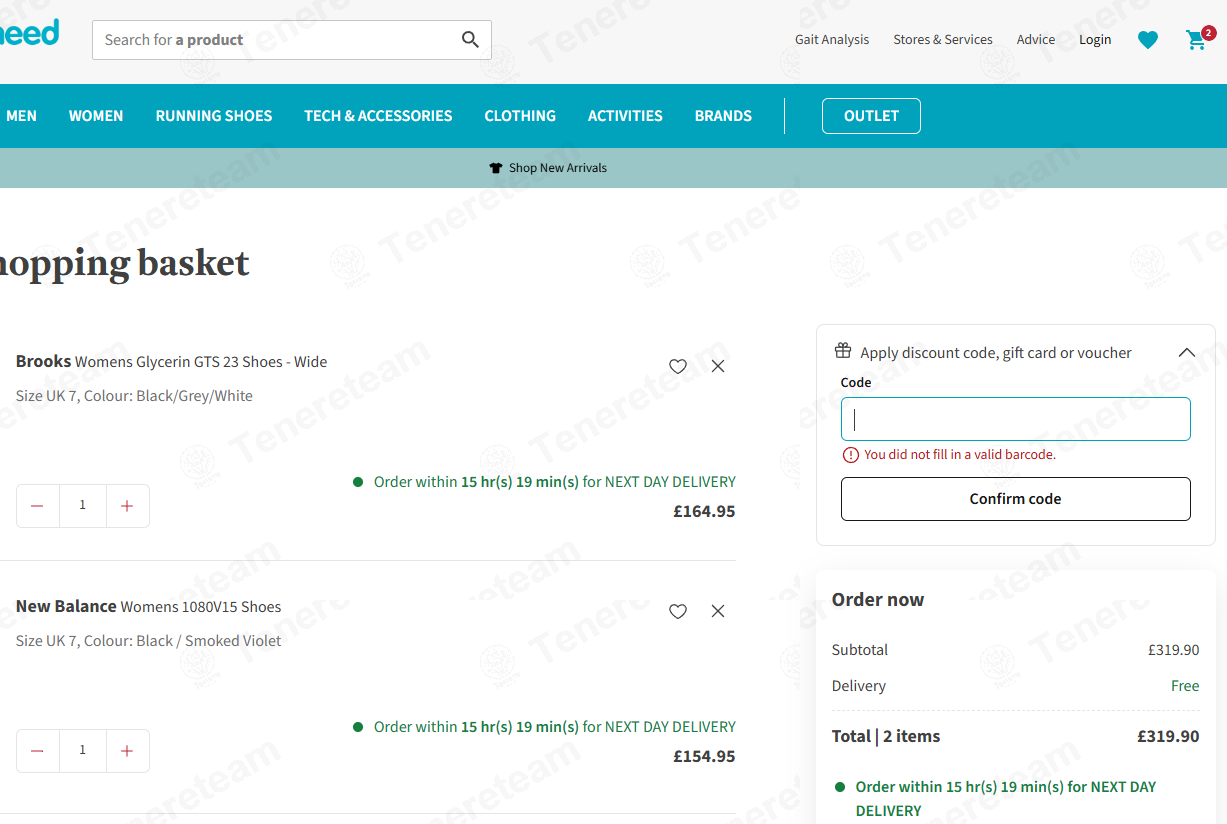Image resolution: width=1227 pixels, height=824 pixels.
Task: Open the RUNNING SHOES menu
Action: coord(214,116)
